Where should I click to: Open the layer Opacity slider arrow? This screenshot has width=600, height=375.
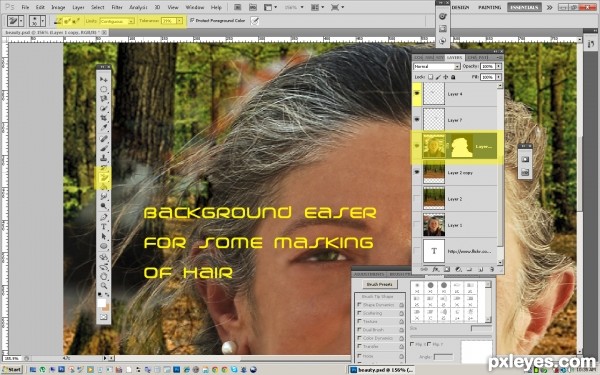tap(498, 66)
